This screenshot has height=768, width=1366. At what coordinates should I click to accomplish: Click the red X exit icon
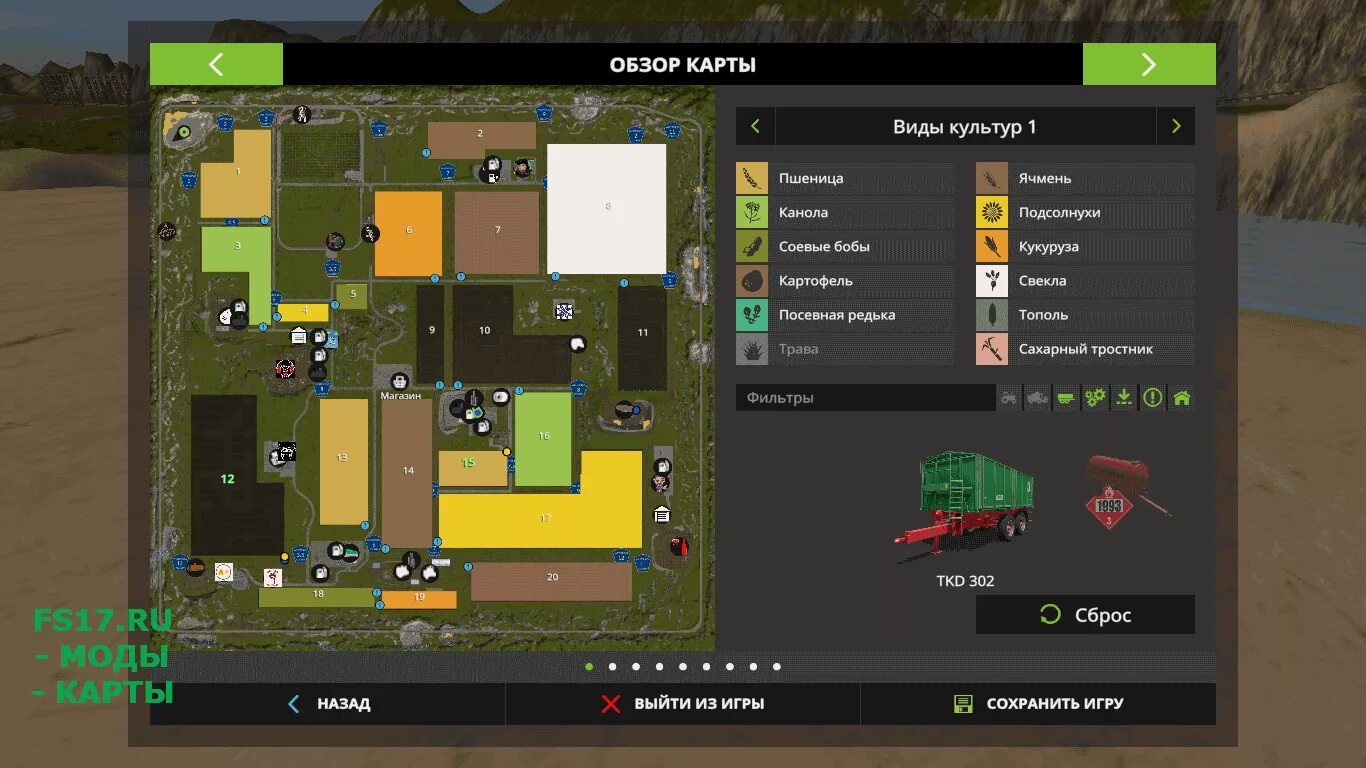(x=611, y=704)
